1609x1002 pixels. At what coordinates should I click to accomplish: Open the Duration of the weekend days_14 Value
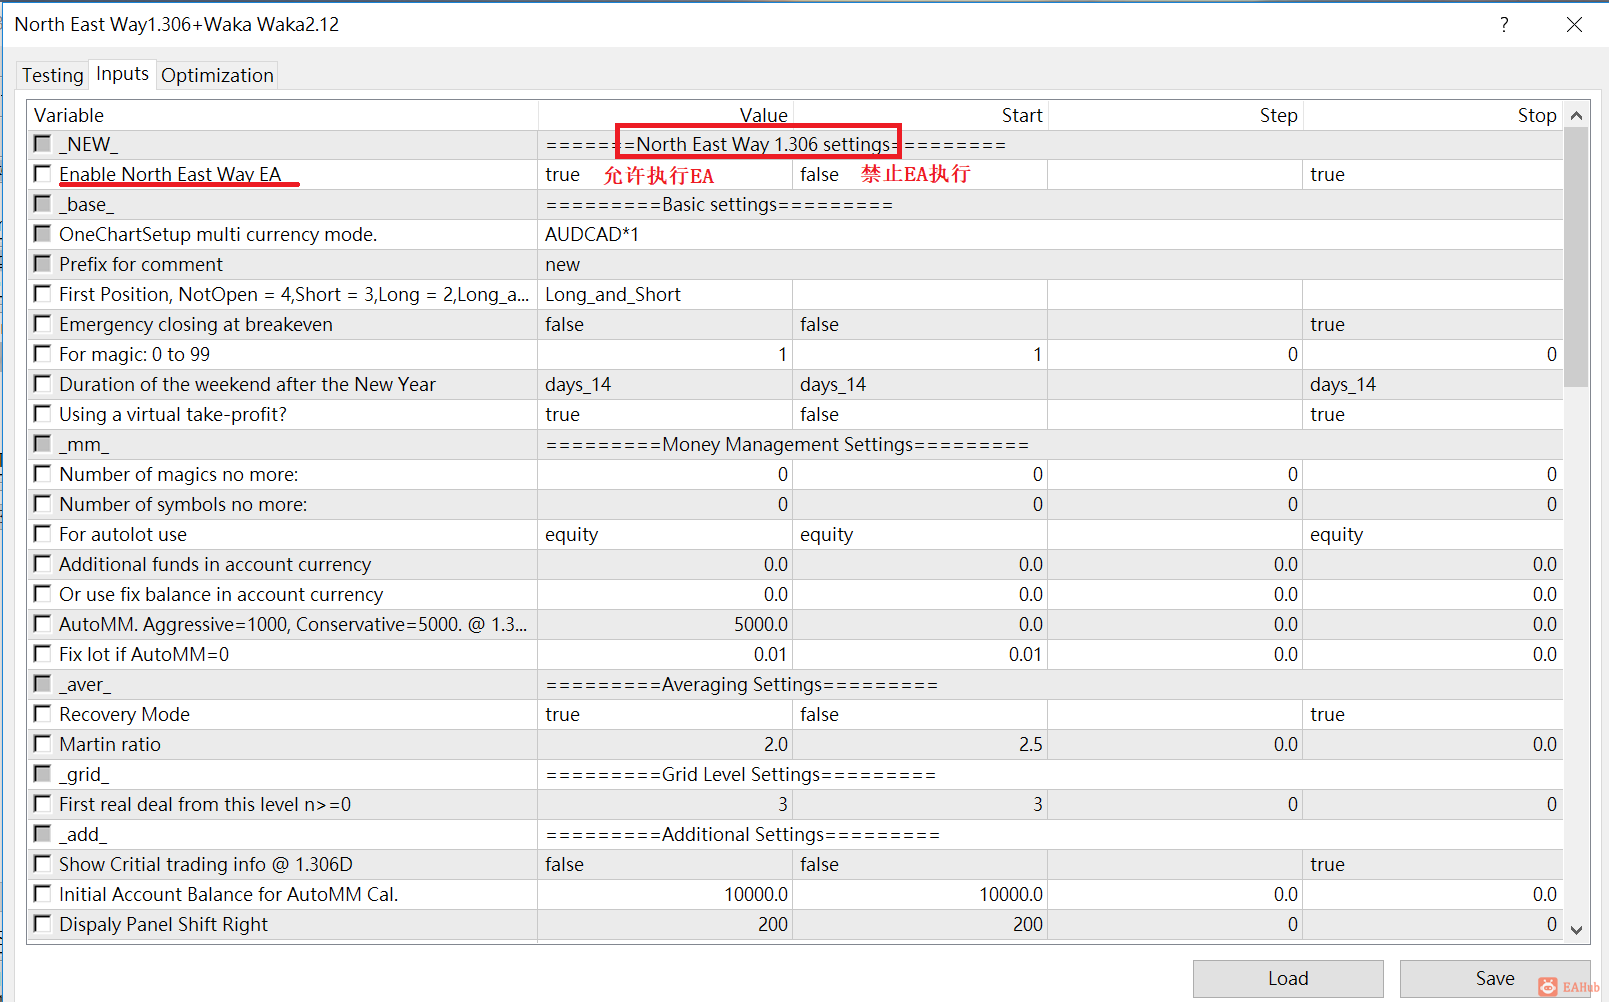coord(665,384)
